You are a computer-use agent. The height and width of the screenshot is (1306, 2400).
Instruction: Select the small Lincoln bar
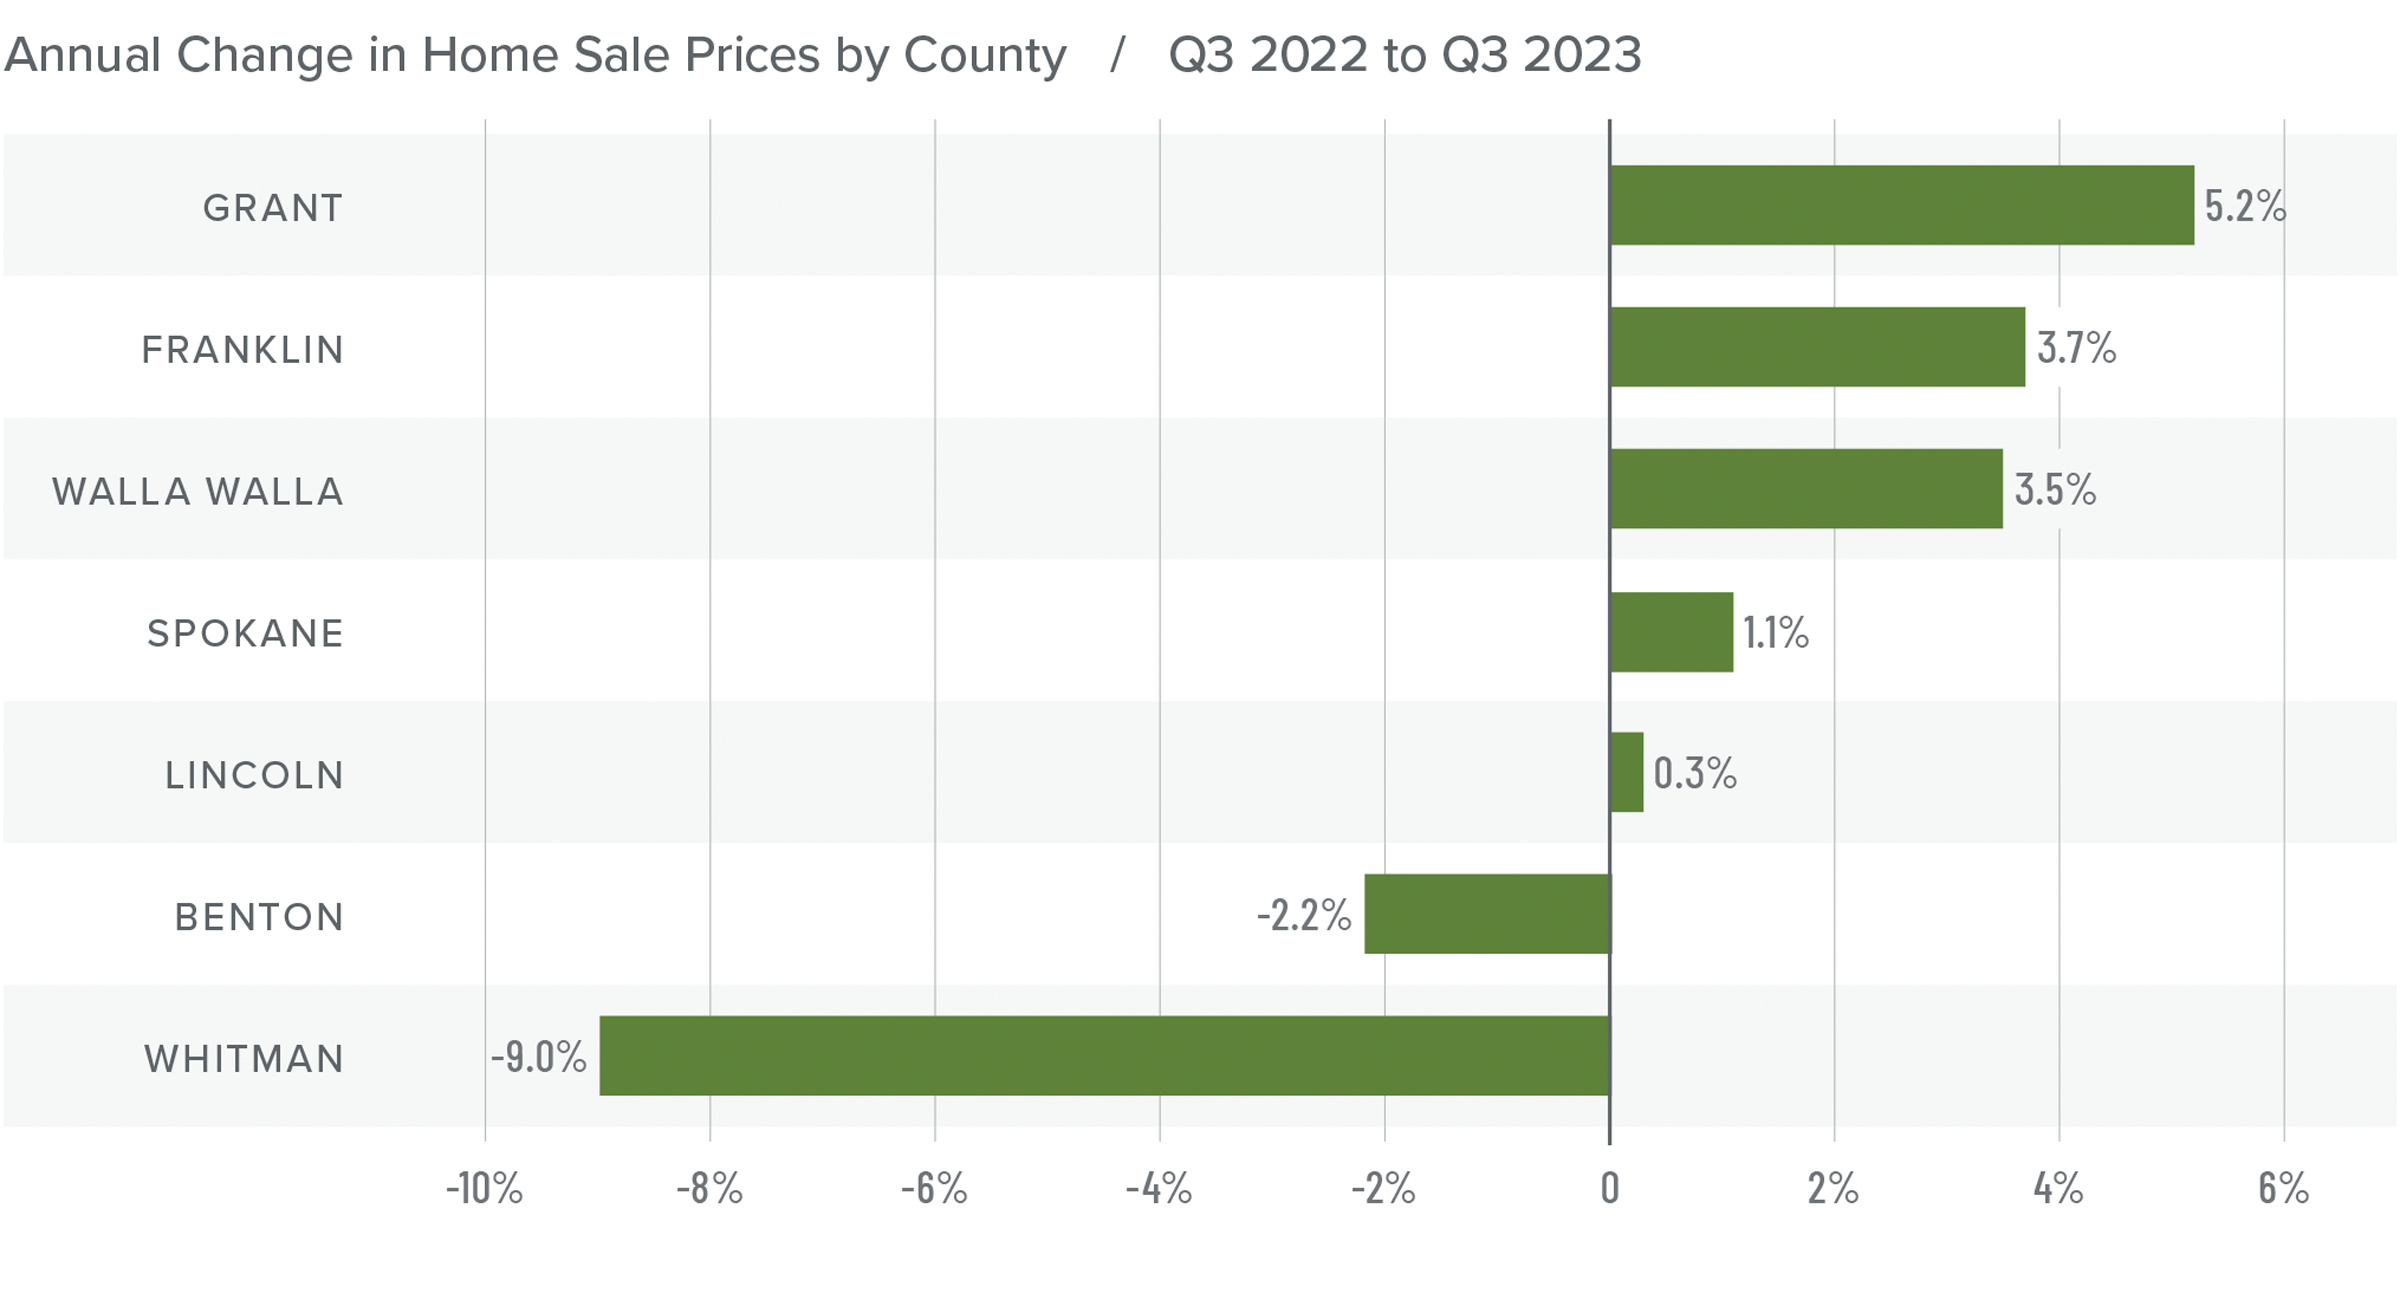1627,772
